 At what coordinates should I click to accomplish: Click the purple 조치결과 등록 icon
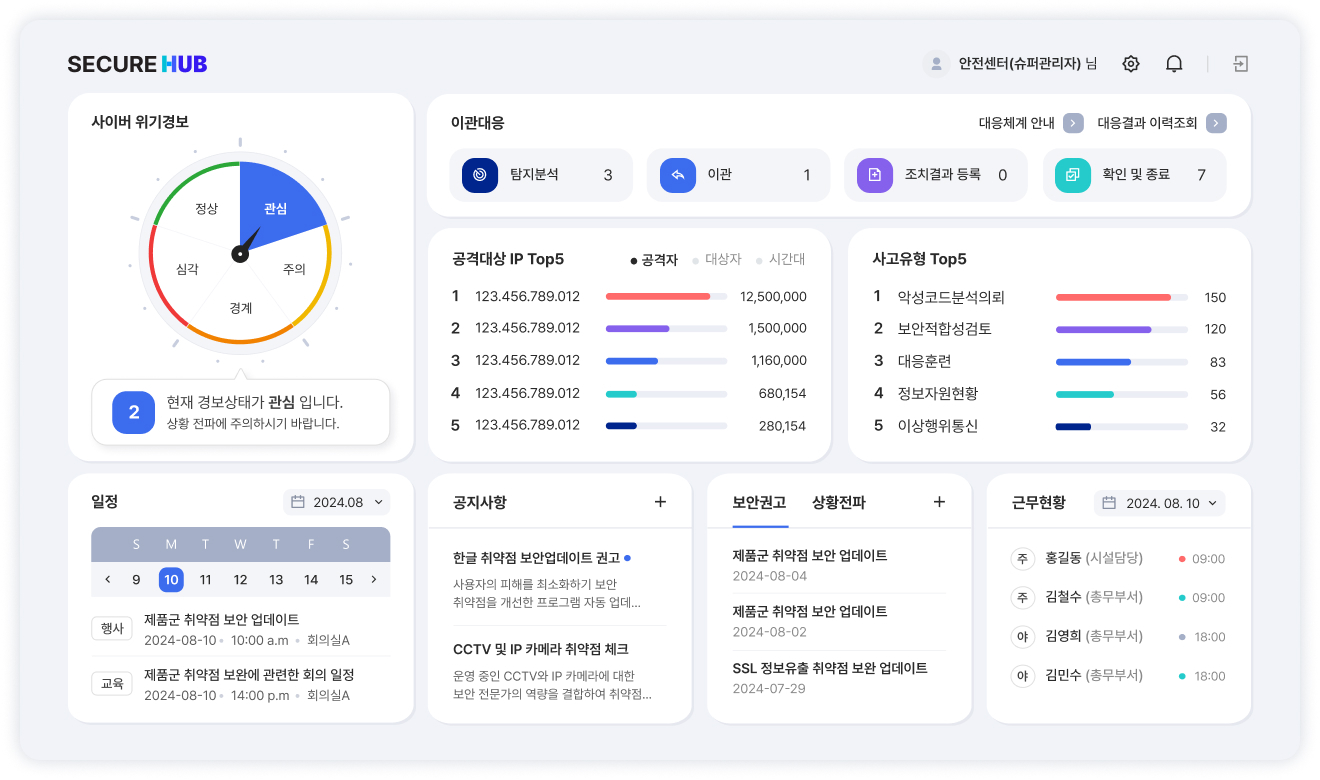875,175
